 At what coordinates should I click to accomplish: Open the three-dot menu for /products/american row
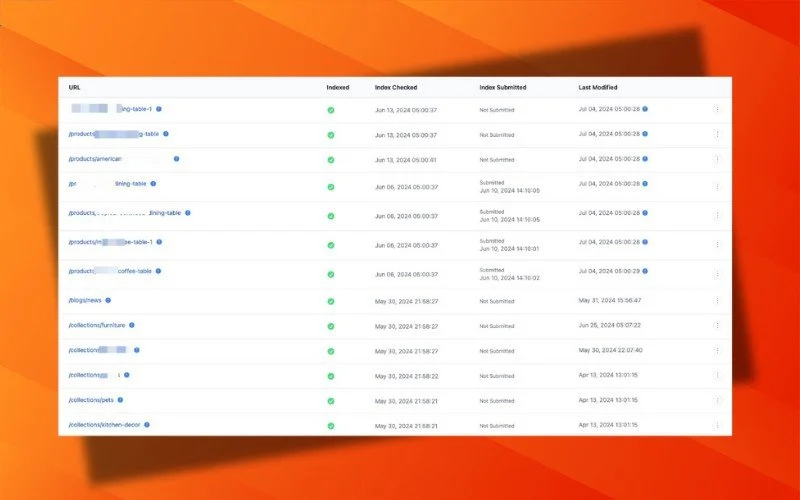tap(717, 159)
